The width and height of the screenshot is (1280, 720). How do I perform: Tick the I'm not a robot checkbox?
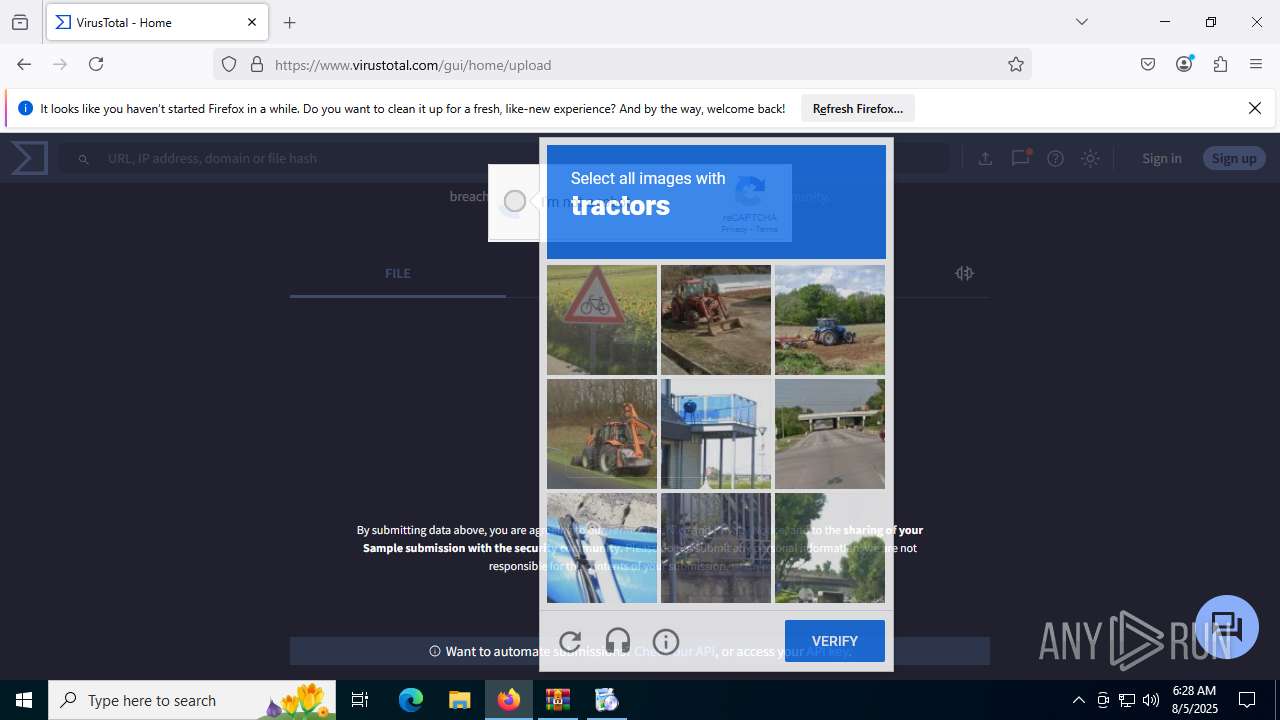[x=514, y=201]
